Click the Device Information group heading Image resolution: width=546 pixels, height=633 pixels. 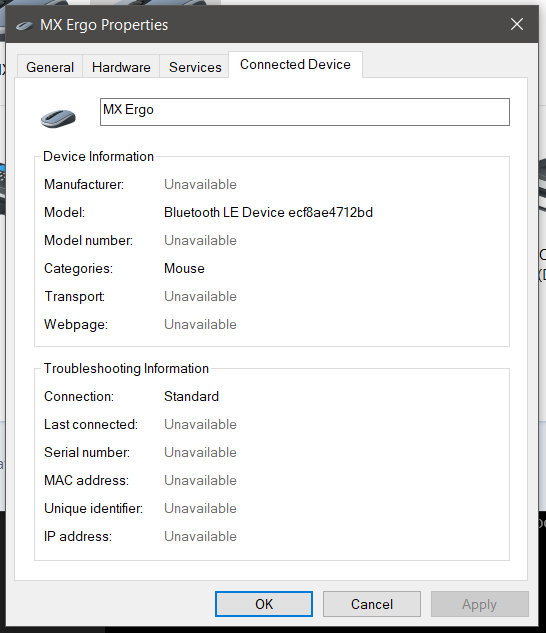point(99,157)
